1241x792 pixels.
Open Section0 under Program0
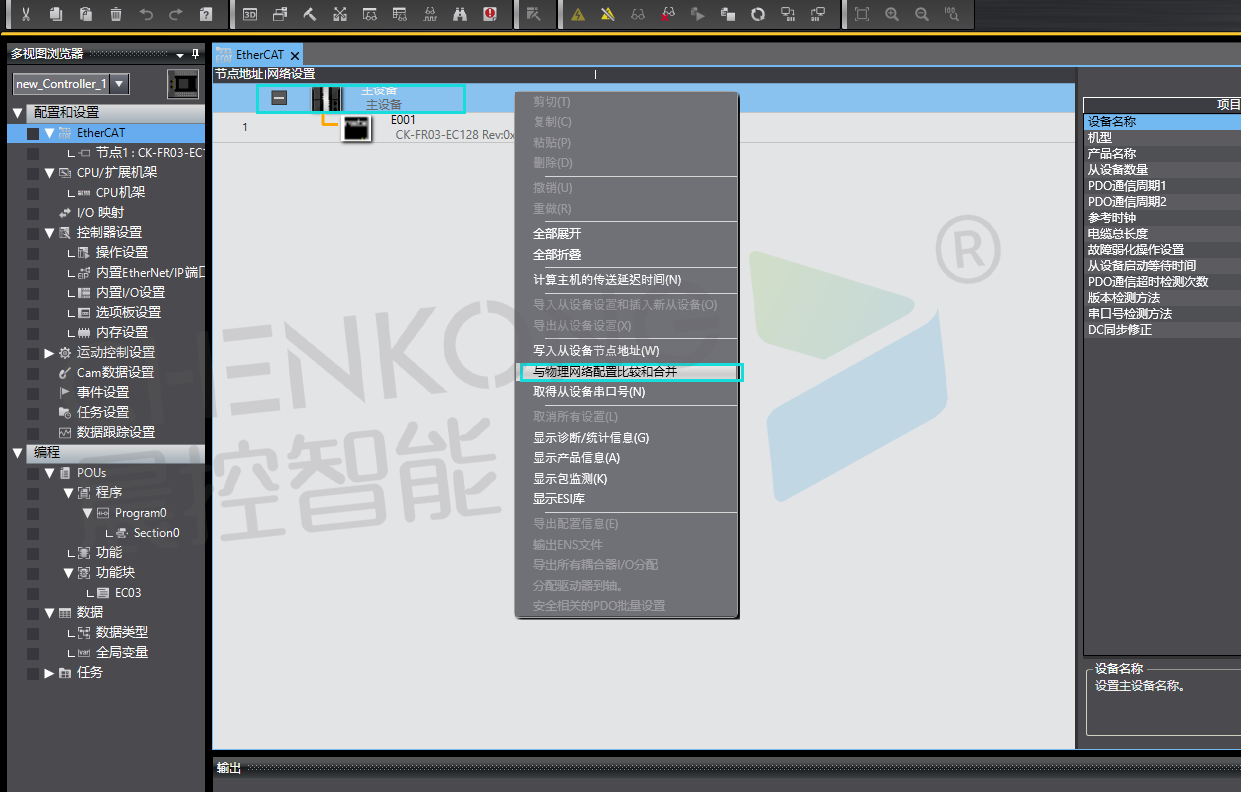pos(156,533)
